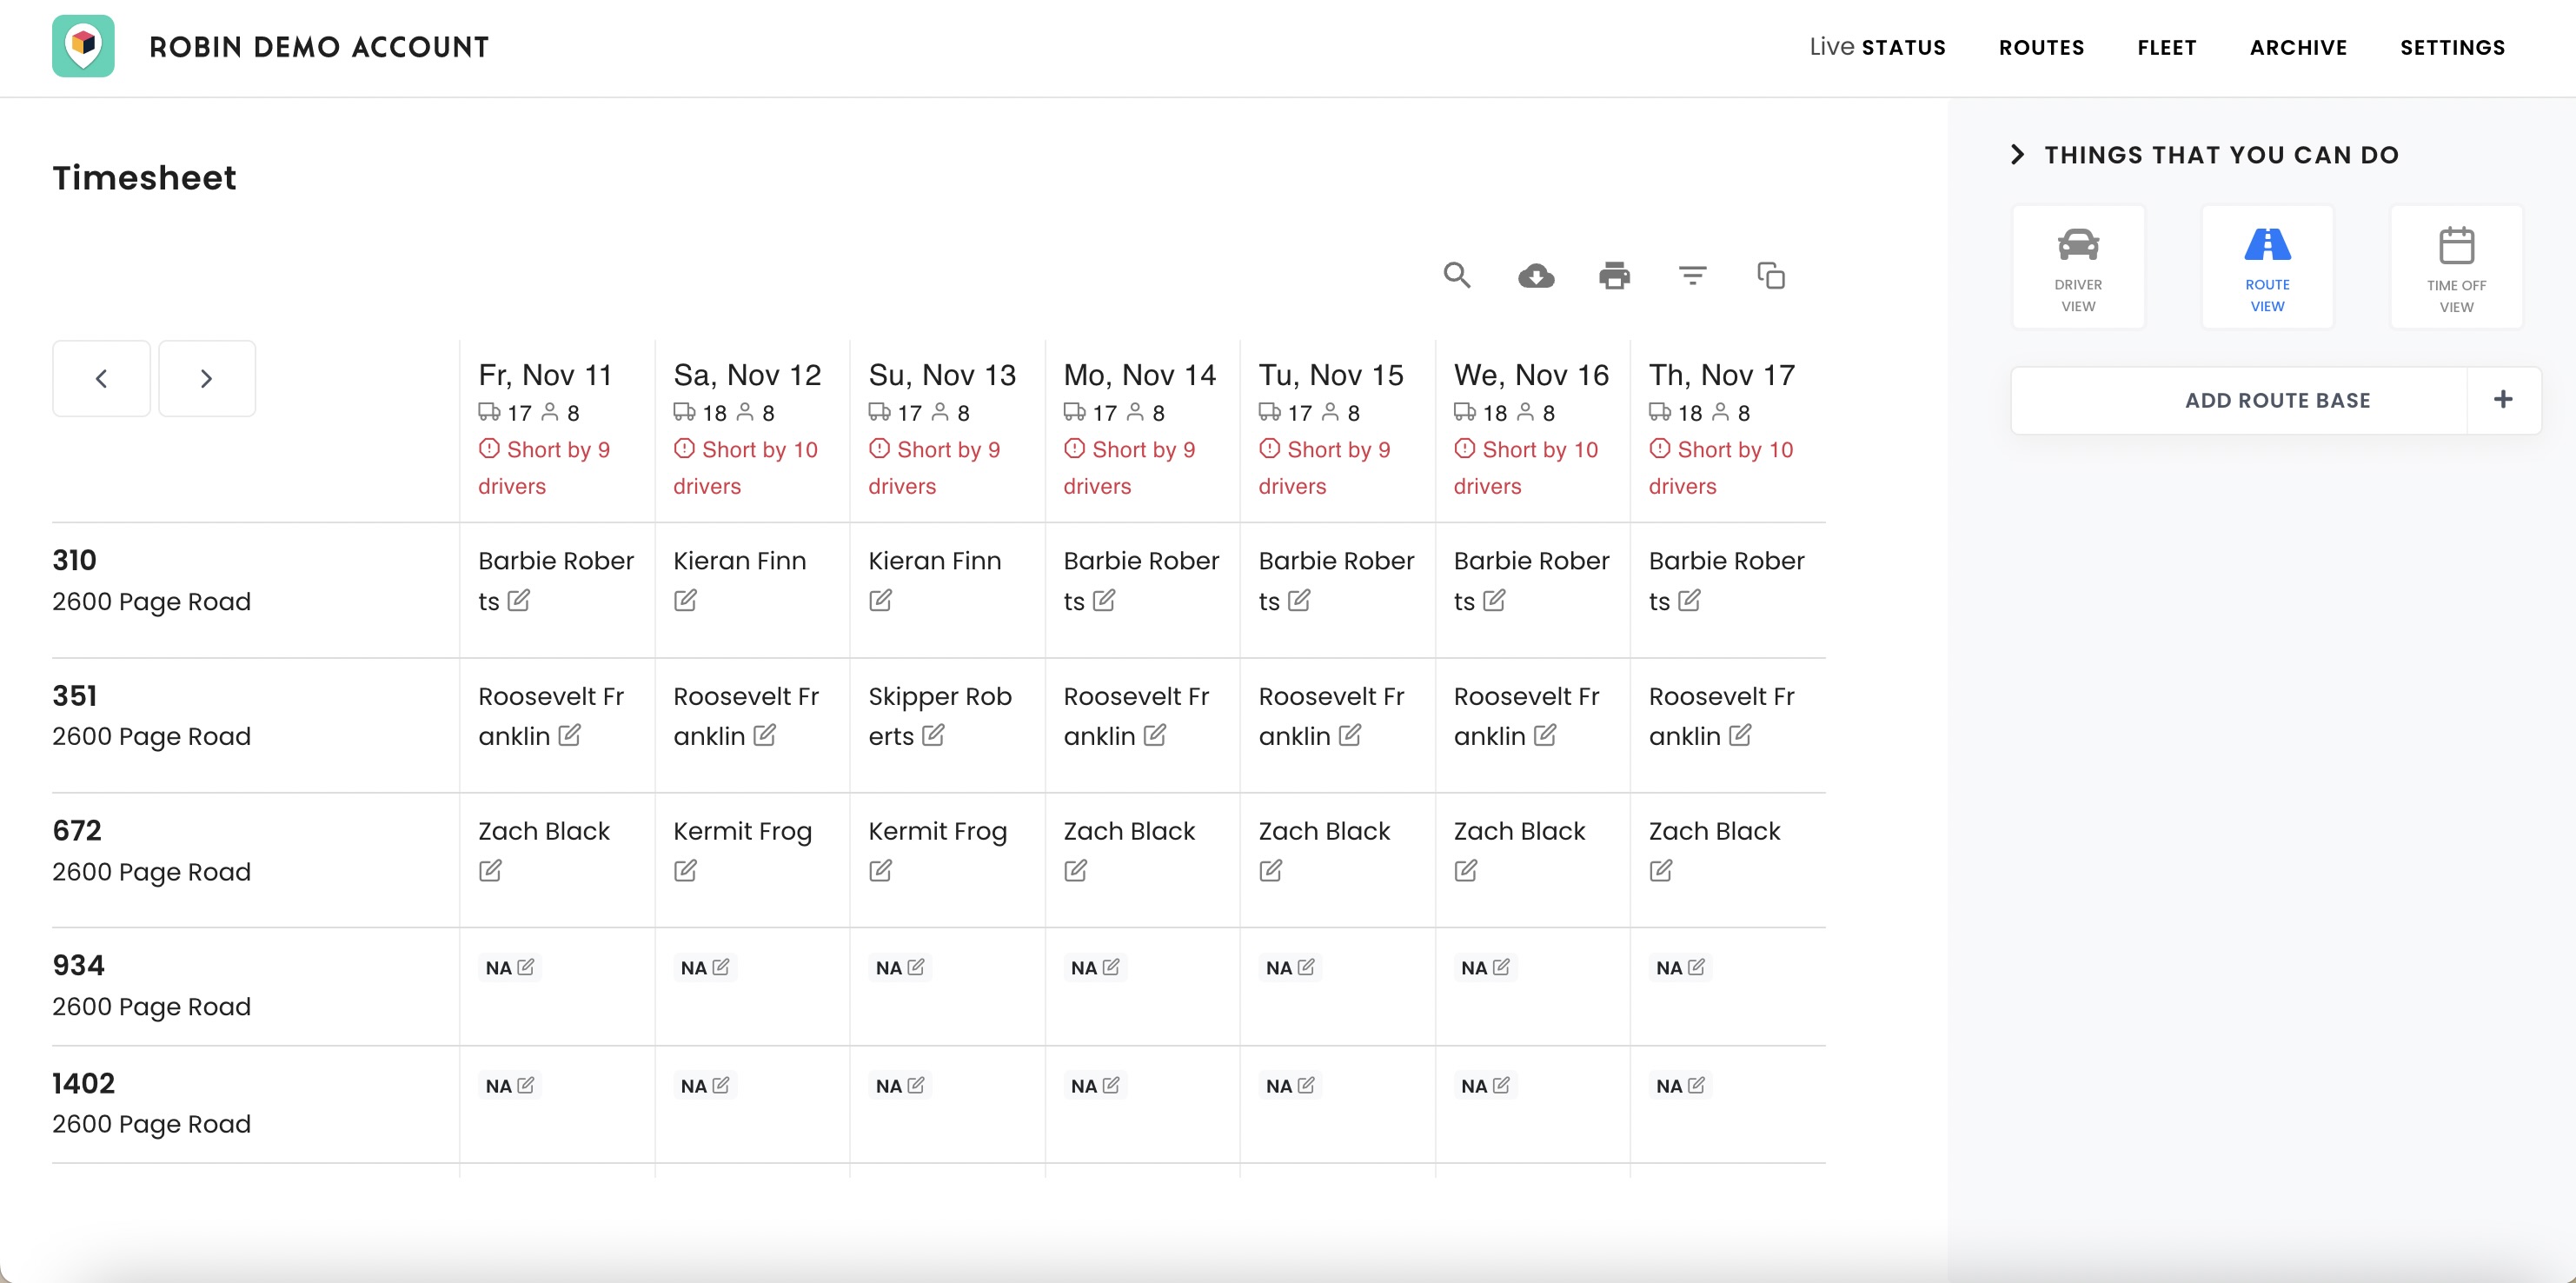Click the search magnifier icon
The width and height of the screenshot is (2576, 1283).
(x=1457, y=275)
